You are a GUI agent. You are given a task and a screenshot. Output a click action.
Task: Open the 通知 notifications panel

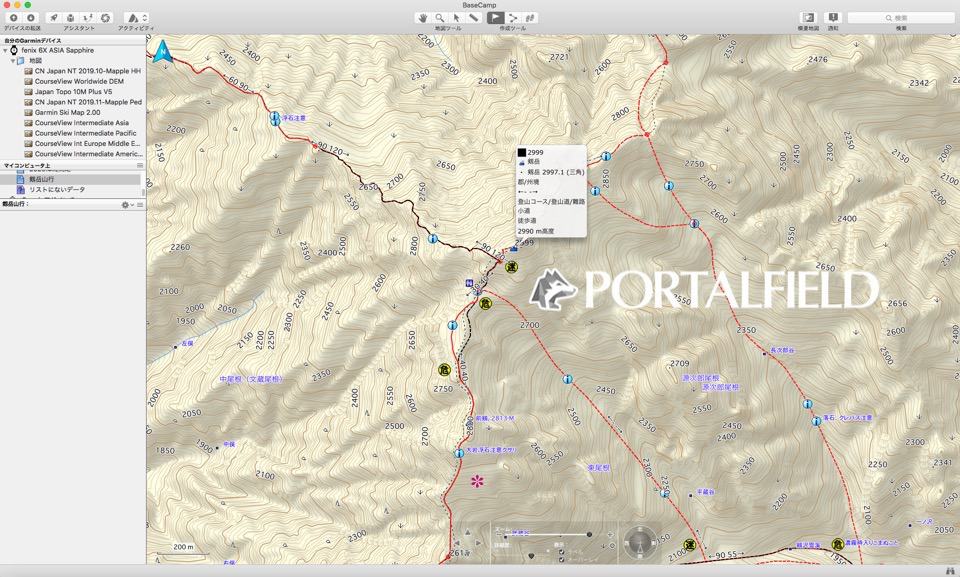pos(831,17)
